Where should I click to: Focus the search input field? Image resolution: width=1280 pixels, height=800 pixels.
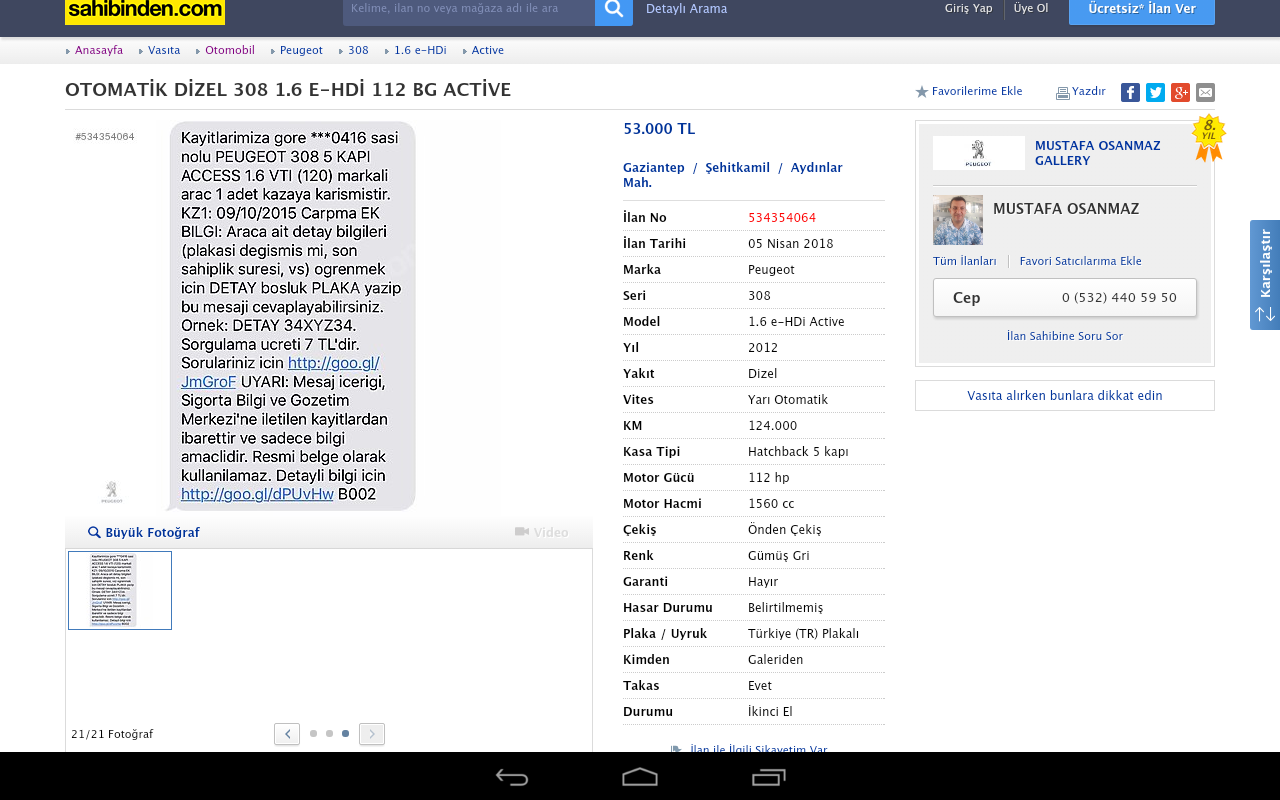tap(469, 10)
